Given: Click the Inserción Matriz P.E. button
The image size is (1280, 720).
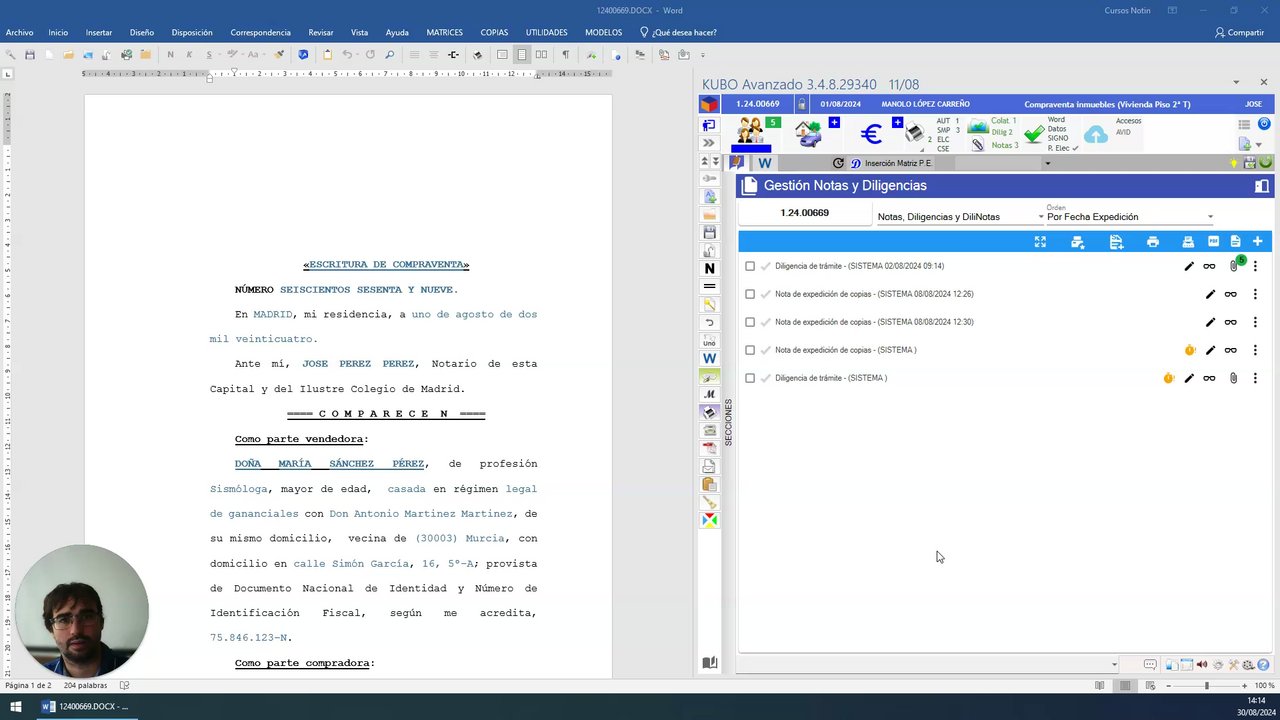Looking at the screenshot, I should (890, 163).
